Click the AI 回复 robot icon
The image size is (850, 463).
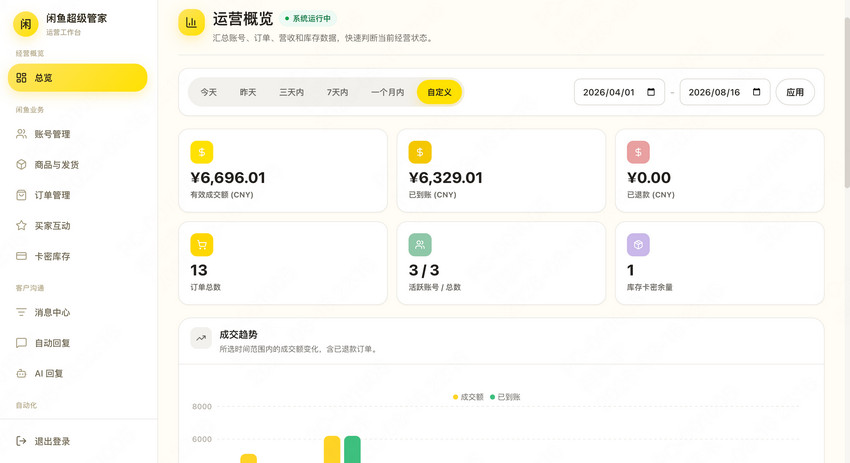21,374
